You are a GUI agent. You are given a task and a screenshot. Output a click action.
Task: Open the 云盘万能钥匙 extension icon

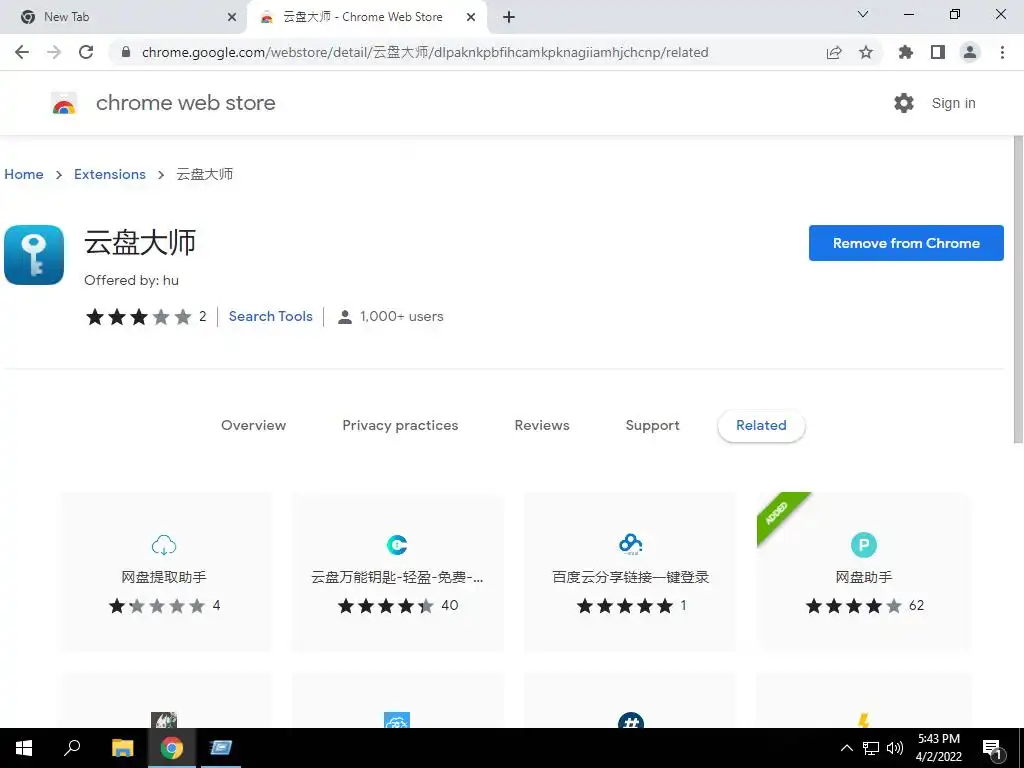(x=397, y=545)
